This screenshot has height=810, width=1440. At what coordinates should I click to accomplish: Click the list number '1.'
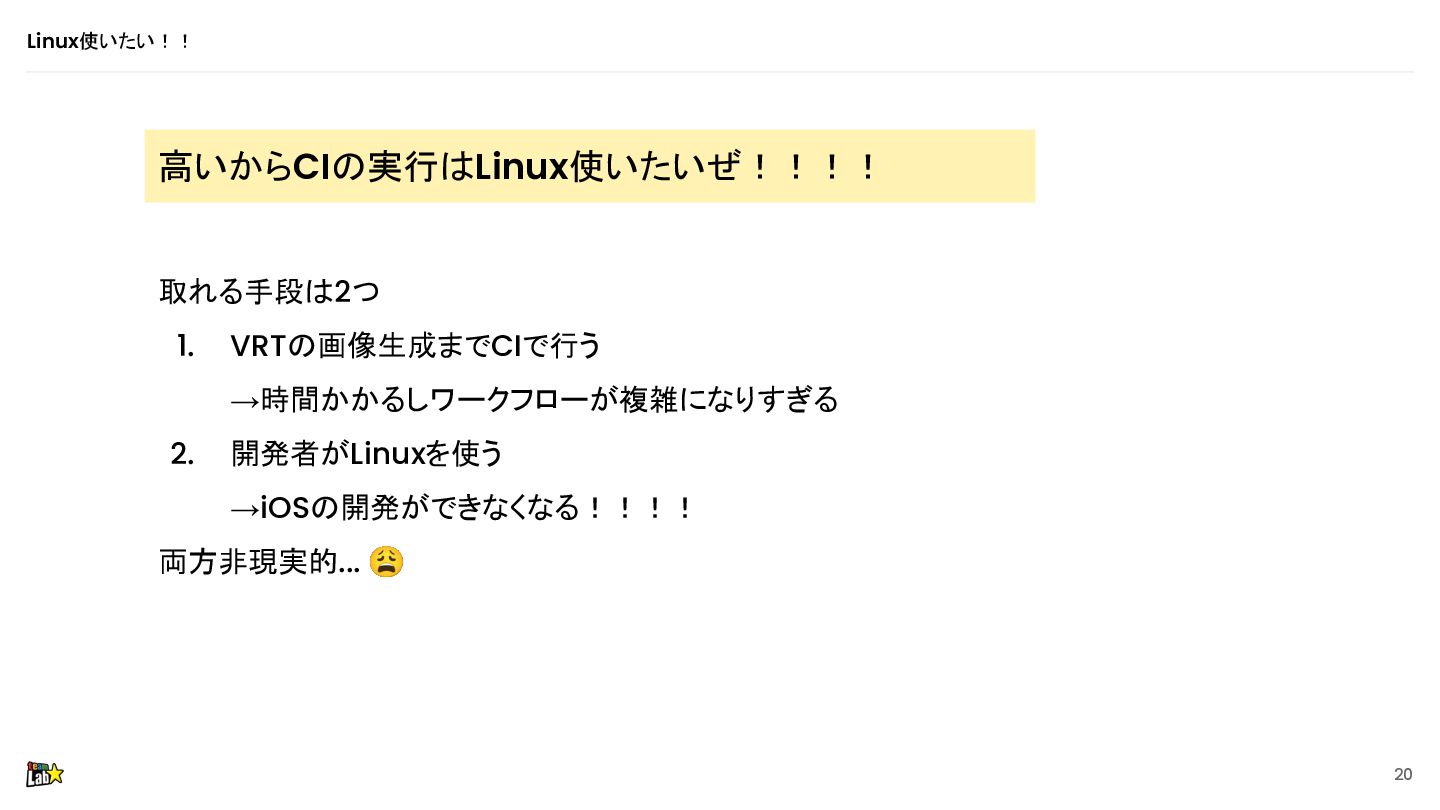185,346
